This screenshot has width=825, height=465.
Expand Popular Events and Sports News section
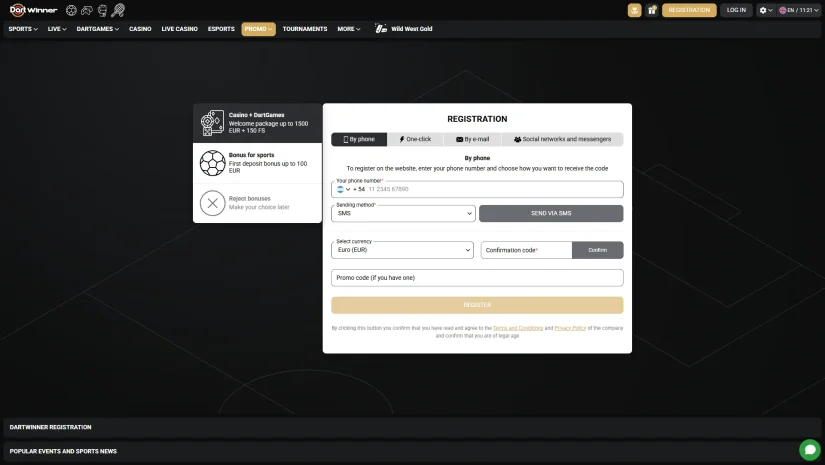[412, 451]
